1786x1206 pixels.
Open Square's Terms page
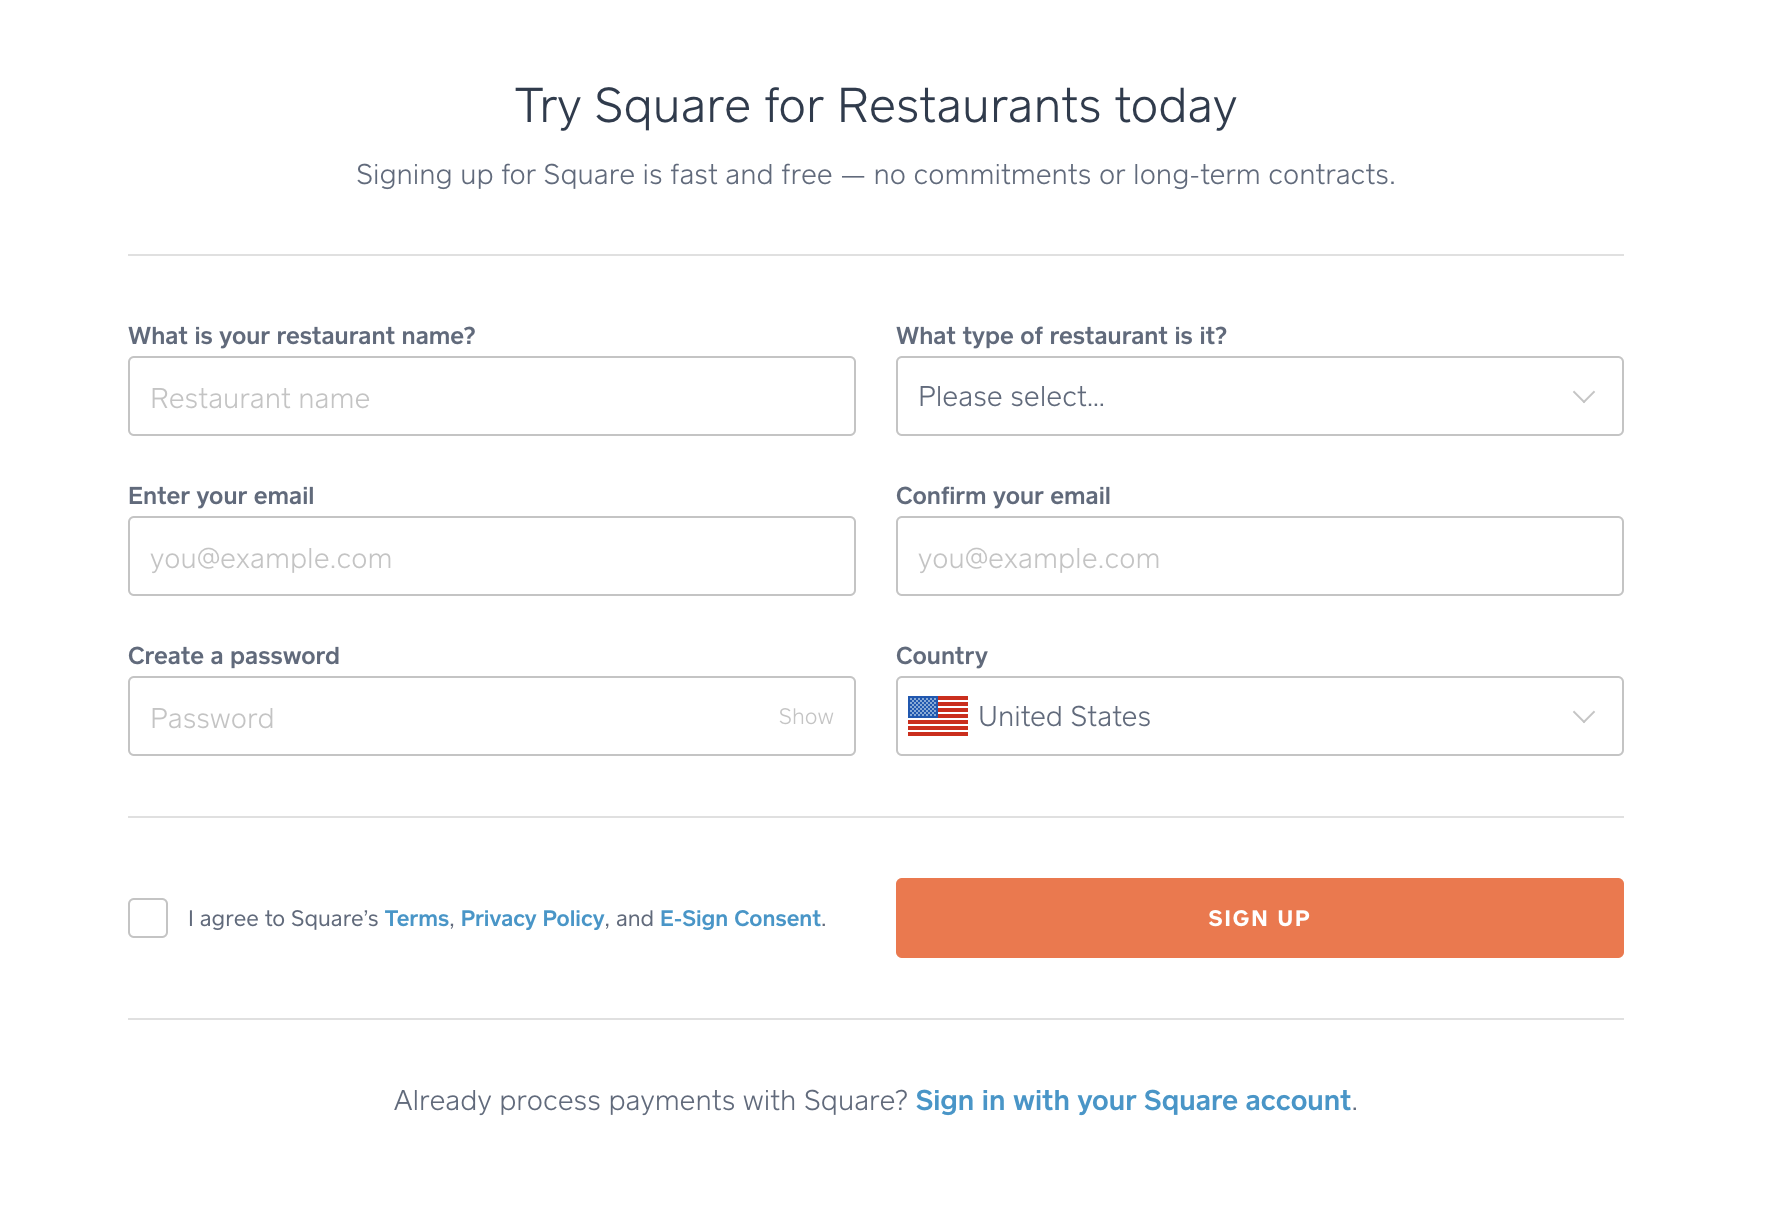point(417,918)
